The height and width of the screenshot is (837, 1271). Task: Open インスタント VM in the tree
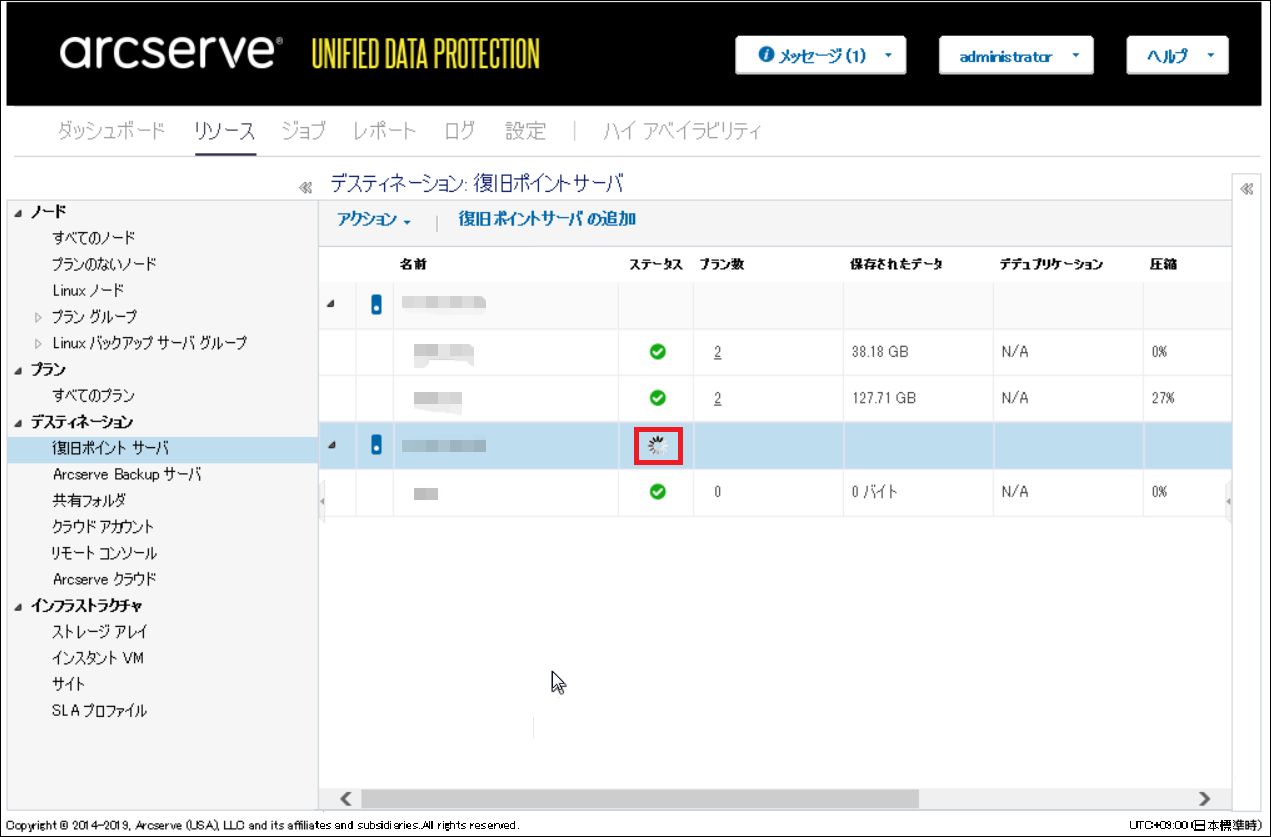click(98, 658)
